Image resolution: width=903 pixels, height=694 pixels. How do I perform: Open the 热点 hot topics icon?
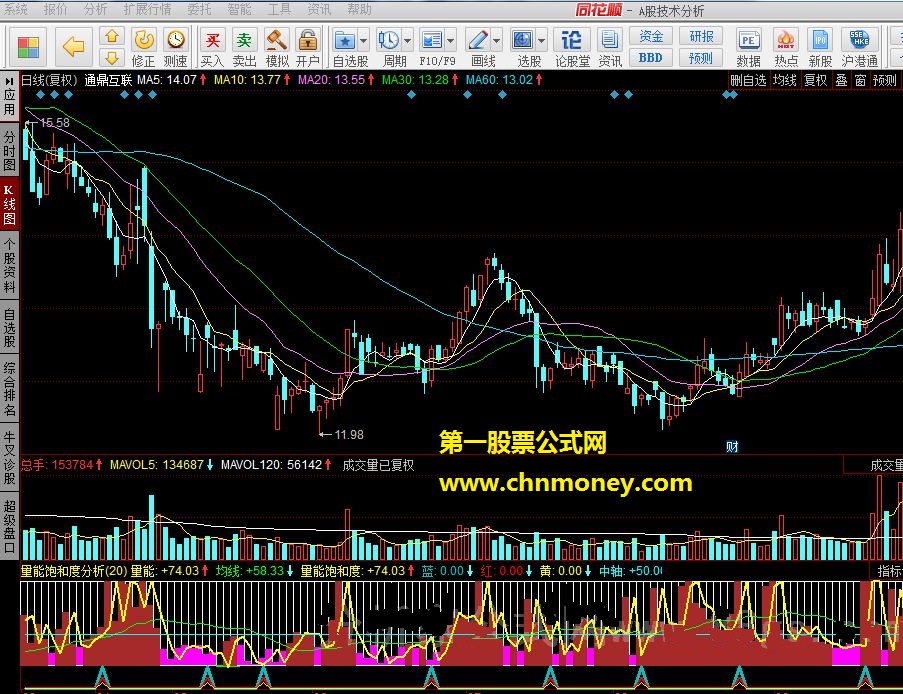click(786, 47)
